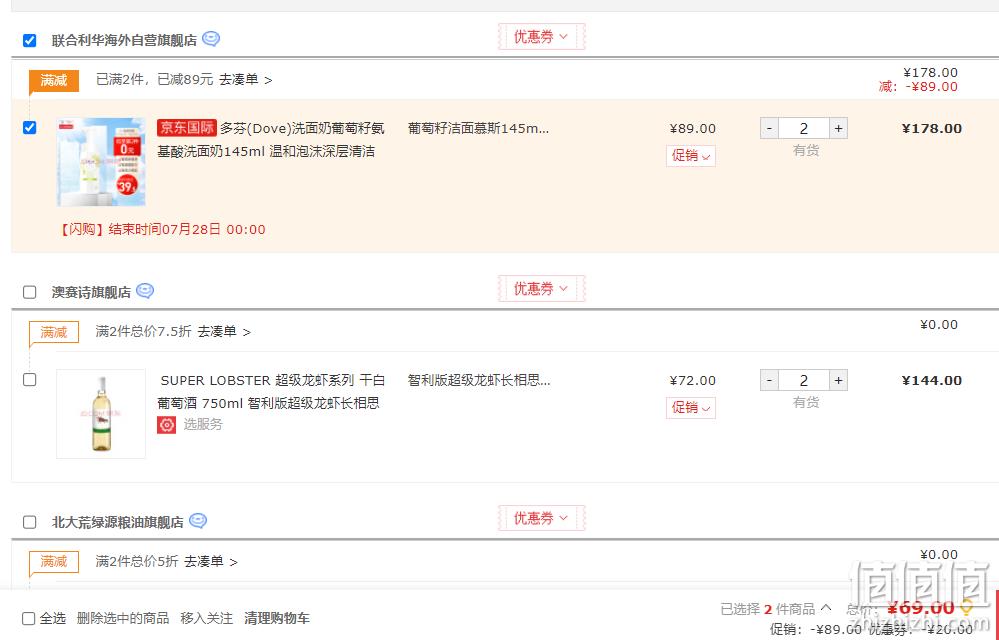The image size is (999, 640).
Task: Check the 北大荒绿源粮油旗舰店 store checkbox
Action: click(29, 522)
